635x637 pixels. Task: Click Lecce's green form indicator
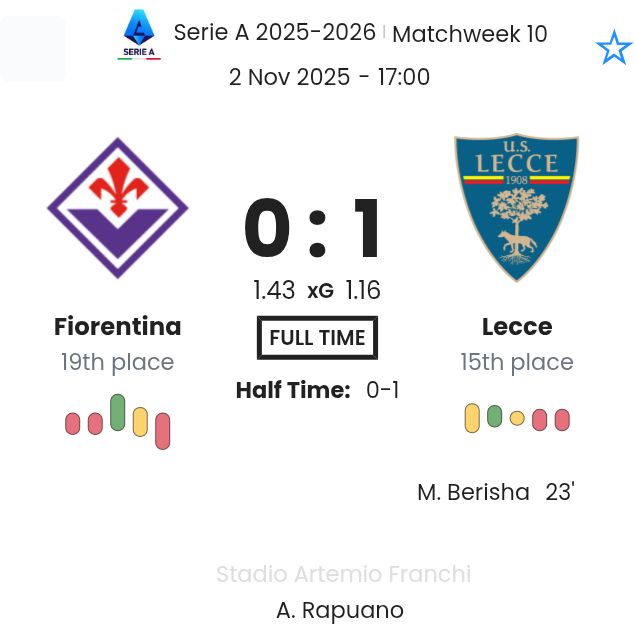tap(494, 416)
